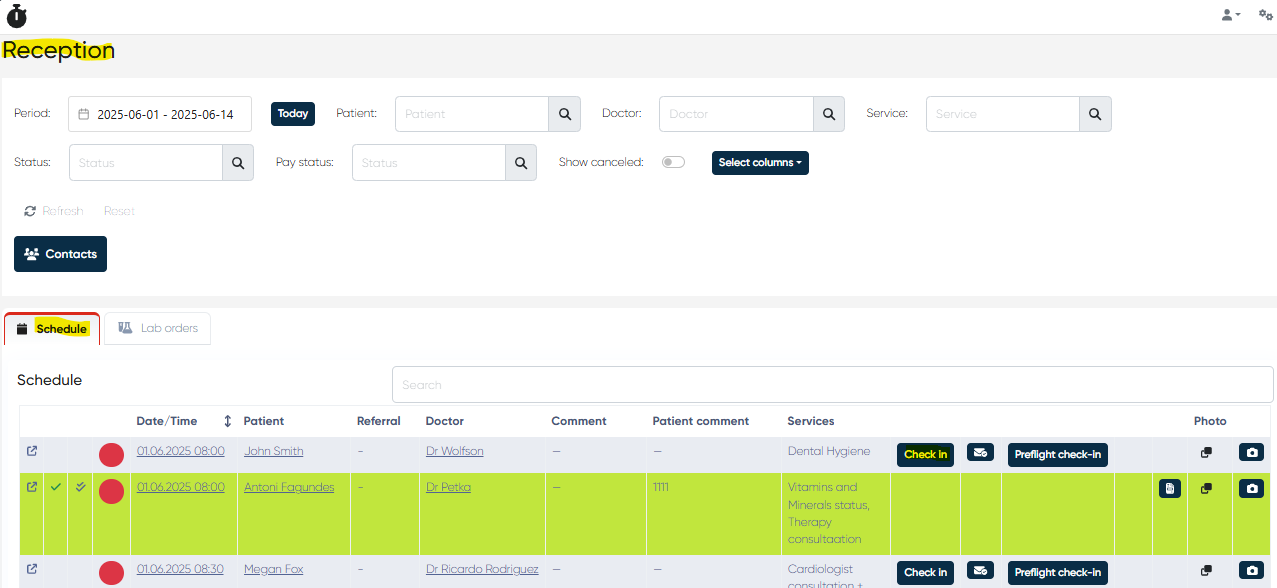Click the camera icon in John Smith's row
The width and height of the screenshot is (1277, 588).
pyautogui.click(x=1252, y=453)
